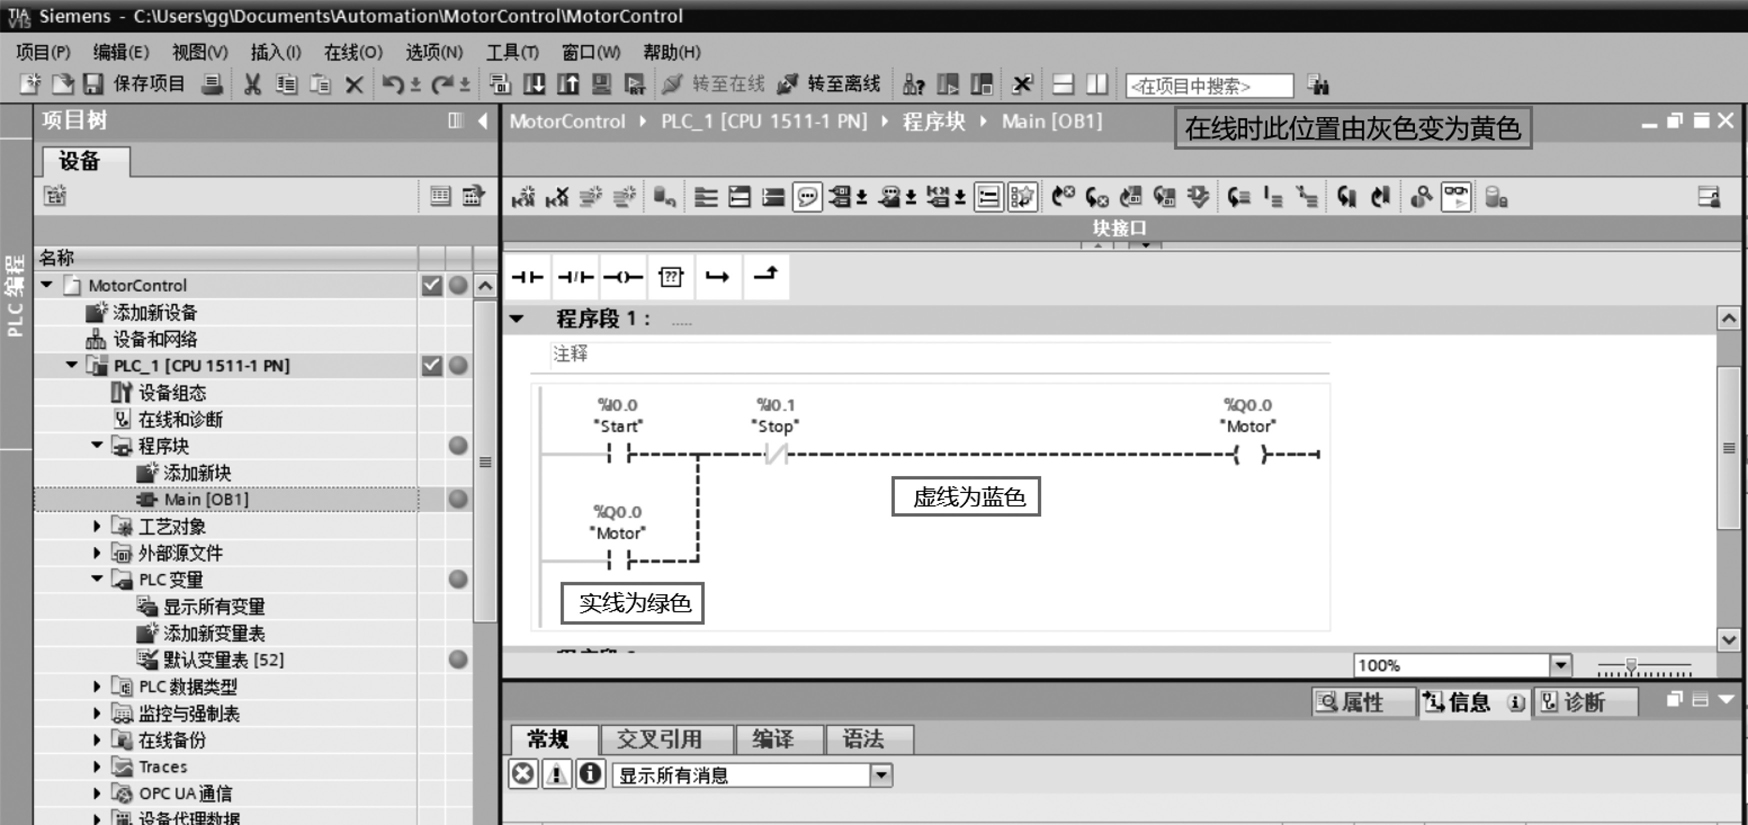Open the 在线(O) menu
The width and height of the screenshot is (1748, 825).
[353, 52]
